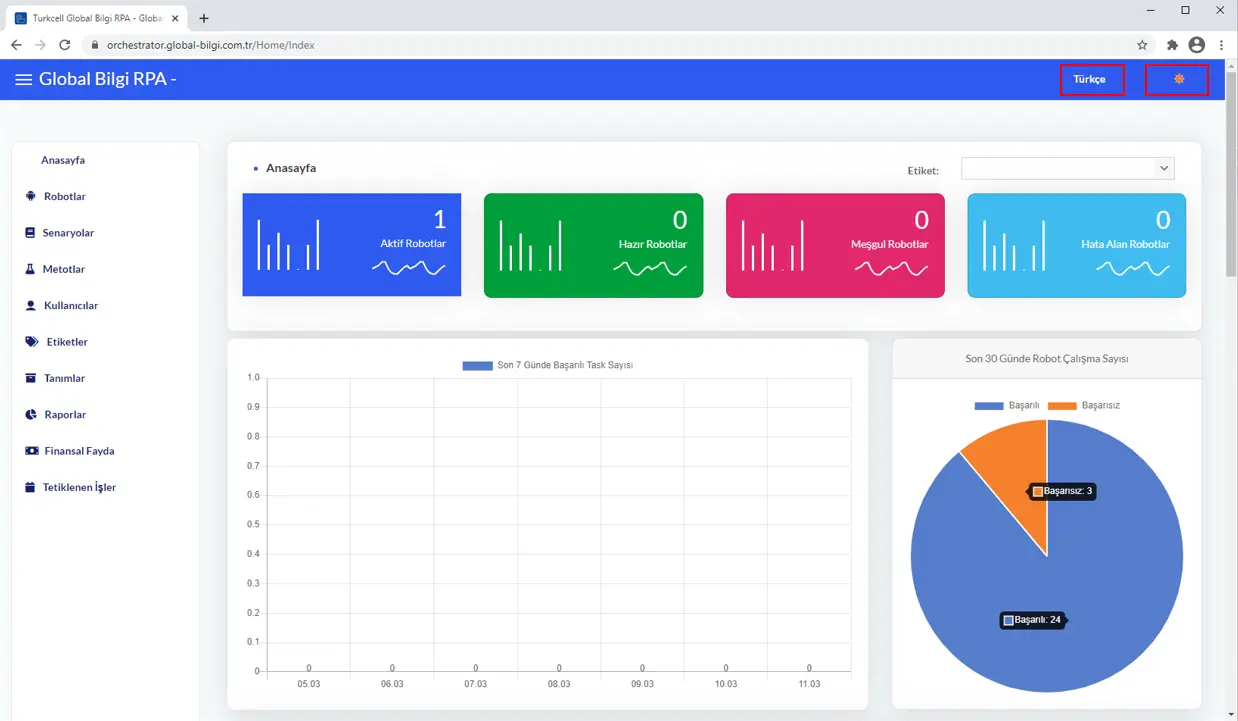Click the Raporlar pie chart icon
The height and width of the screenshot is (721, 1238).
click(31, 415)
